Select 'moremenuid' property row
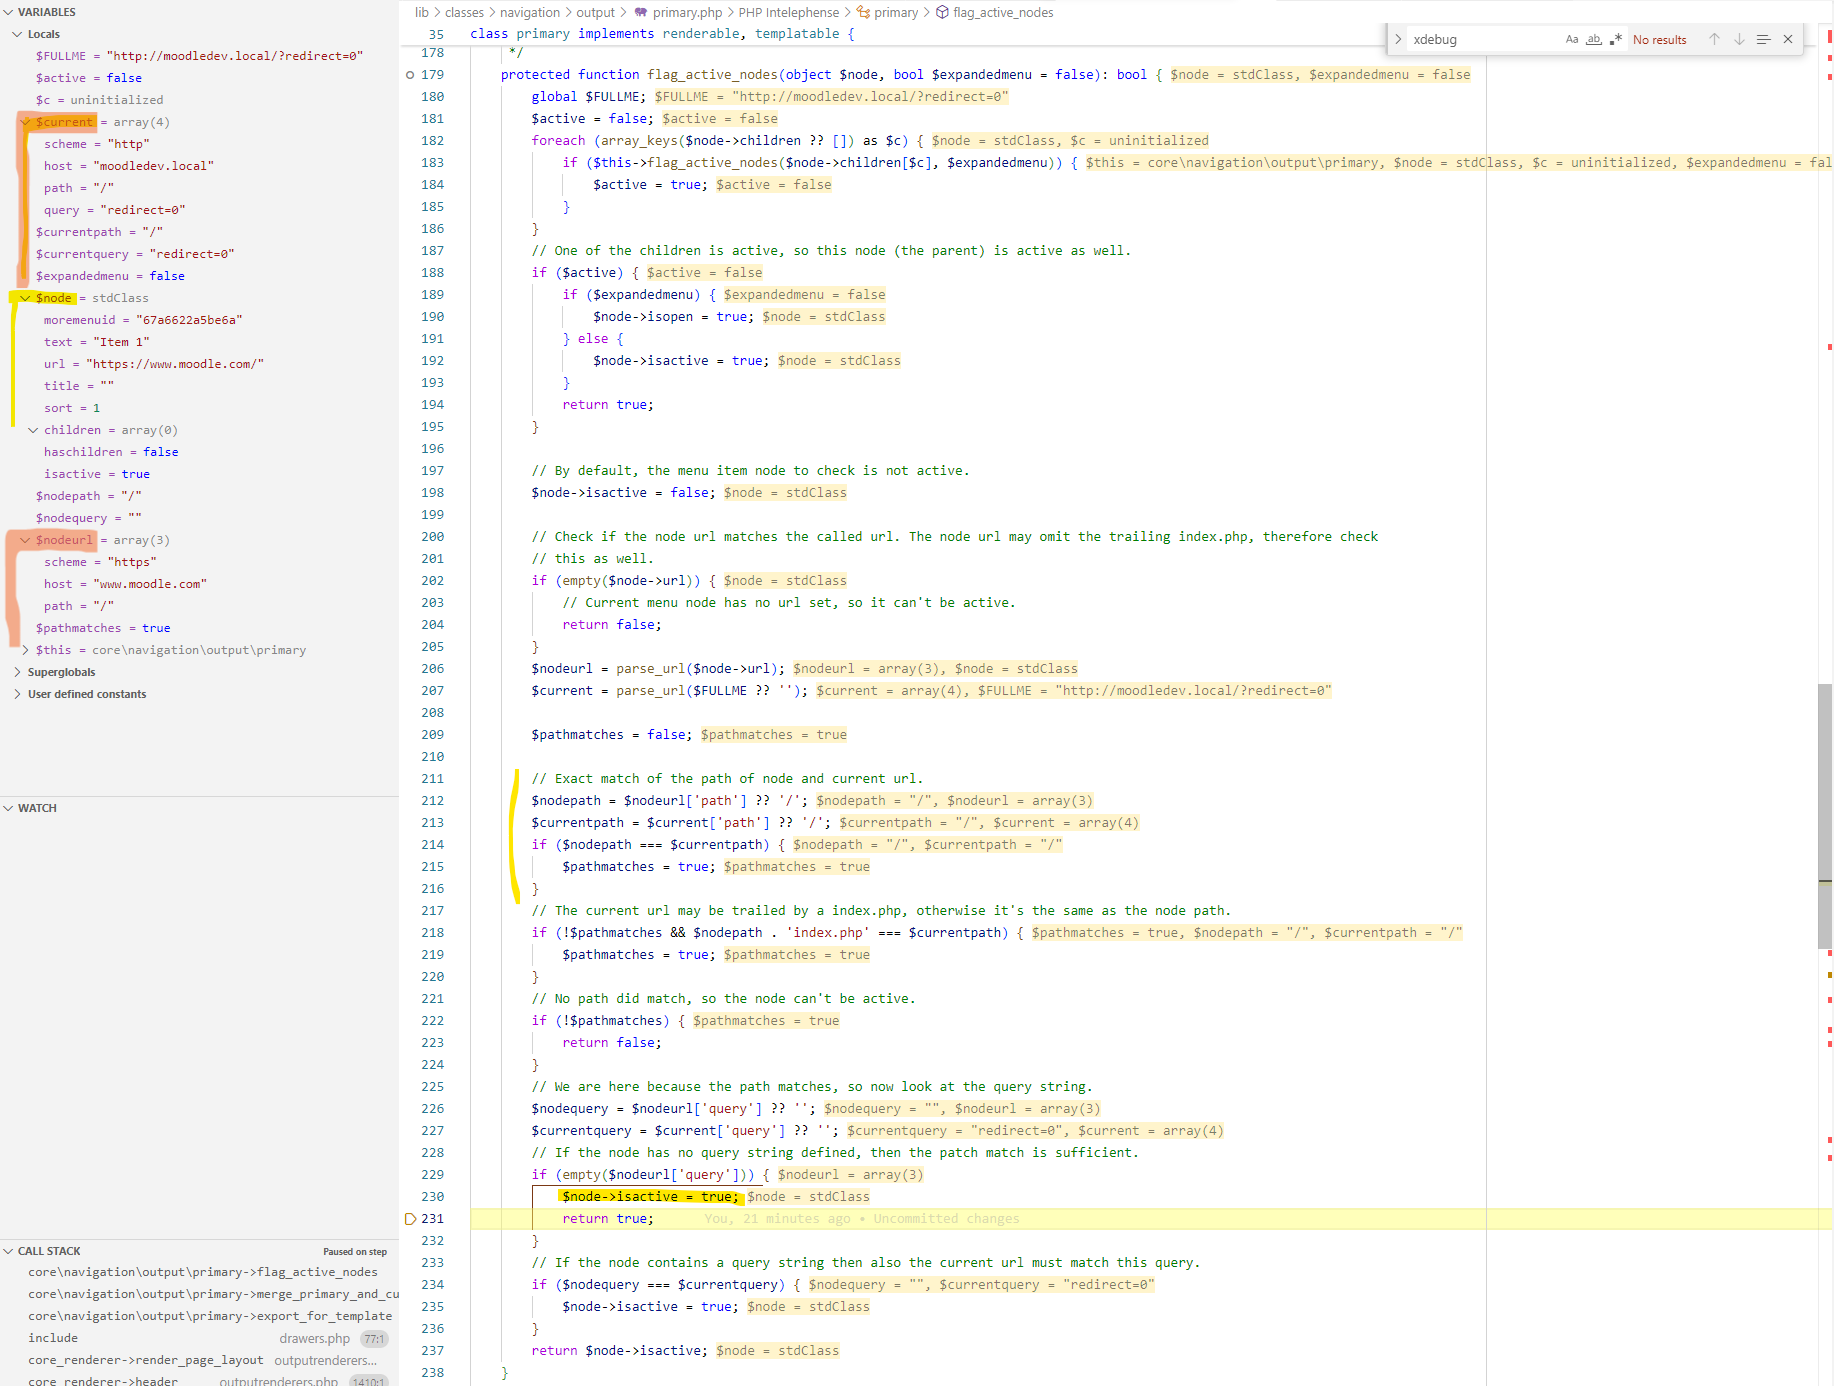The image size is (1834, 1386). (200, 320)
